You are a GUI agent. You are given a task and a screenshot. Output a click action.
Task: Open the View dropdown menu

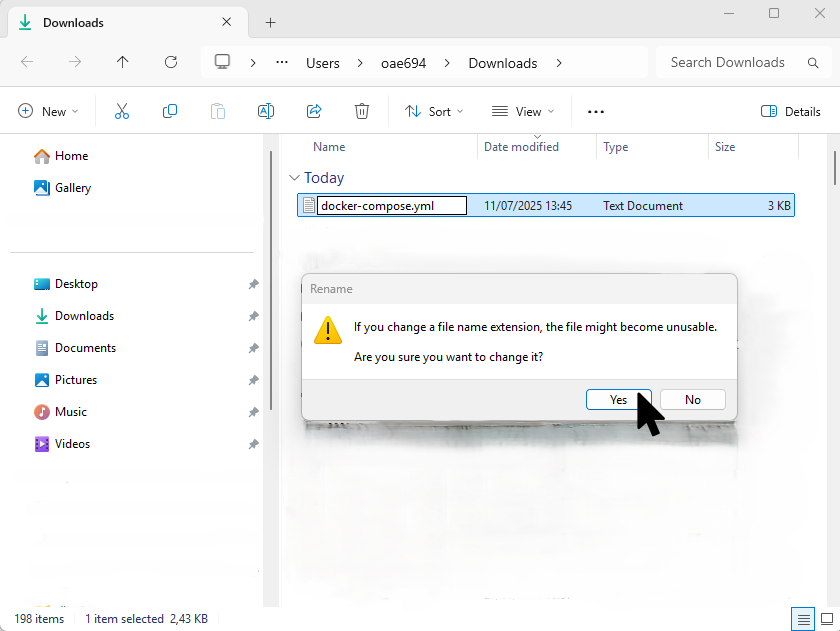pos(521,112)
